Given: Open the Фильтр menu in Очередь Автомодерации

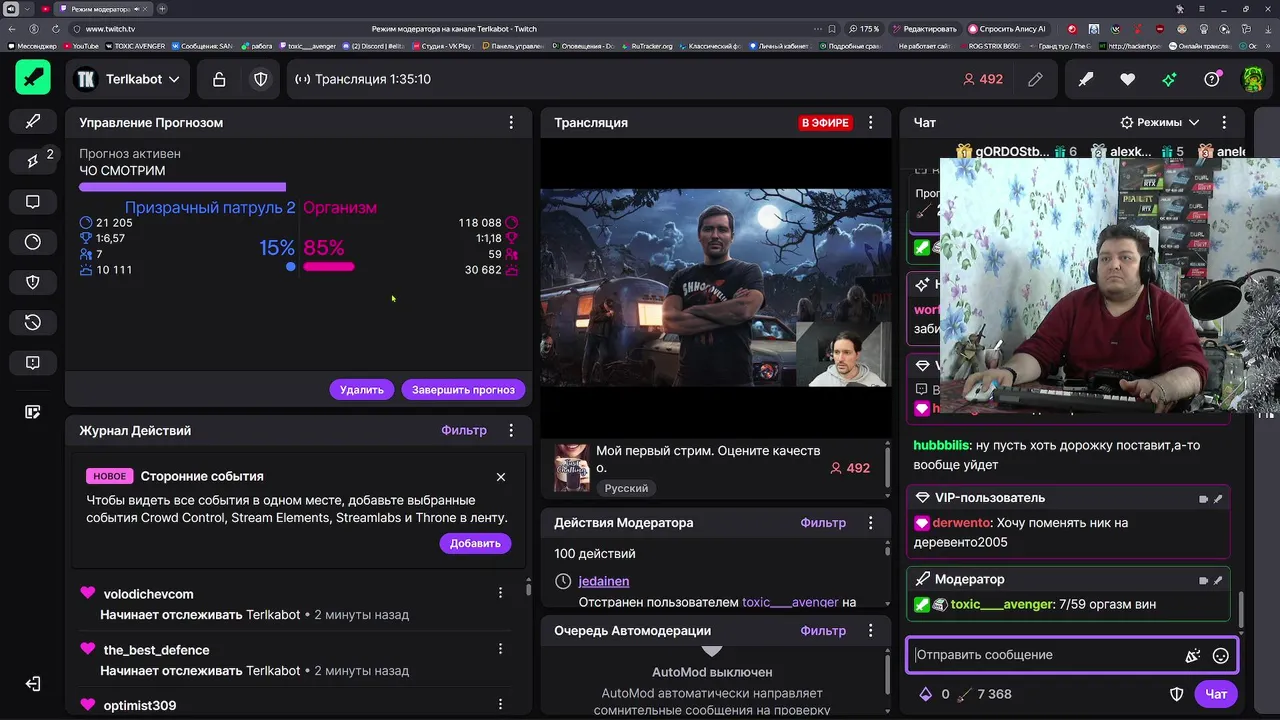Looking at the screenshot, I should point(823,630).
